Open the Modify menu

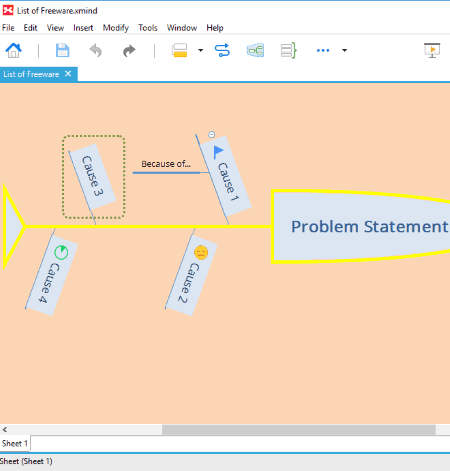point(116,28)
